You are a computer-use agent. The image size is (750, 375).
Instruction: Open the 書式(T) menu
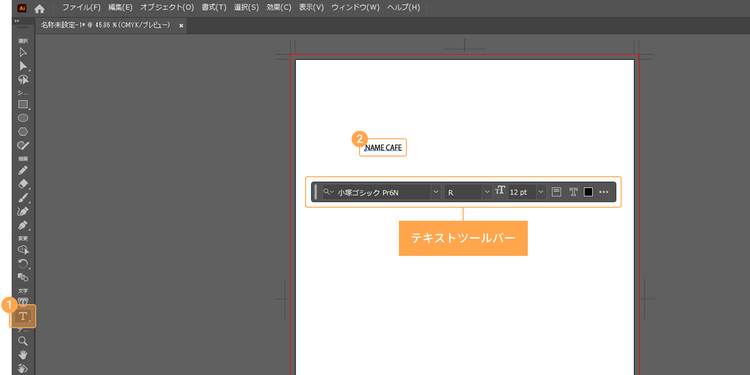tap(214, 8)
